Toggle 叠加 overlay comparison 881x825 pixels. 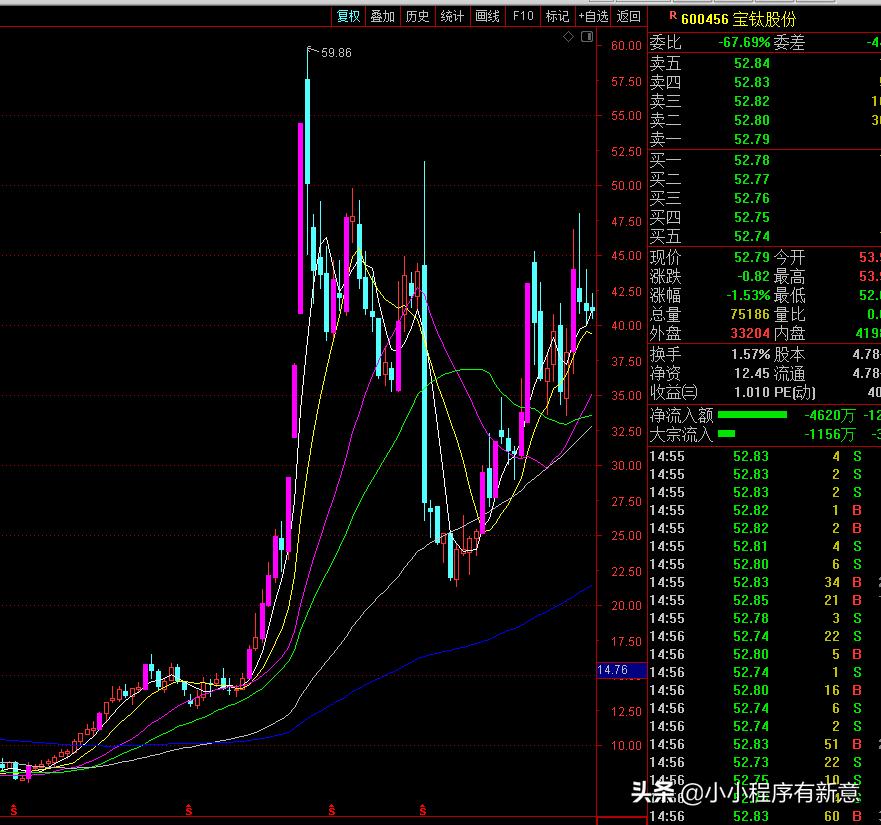point(382,15)
